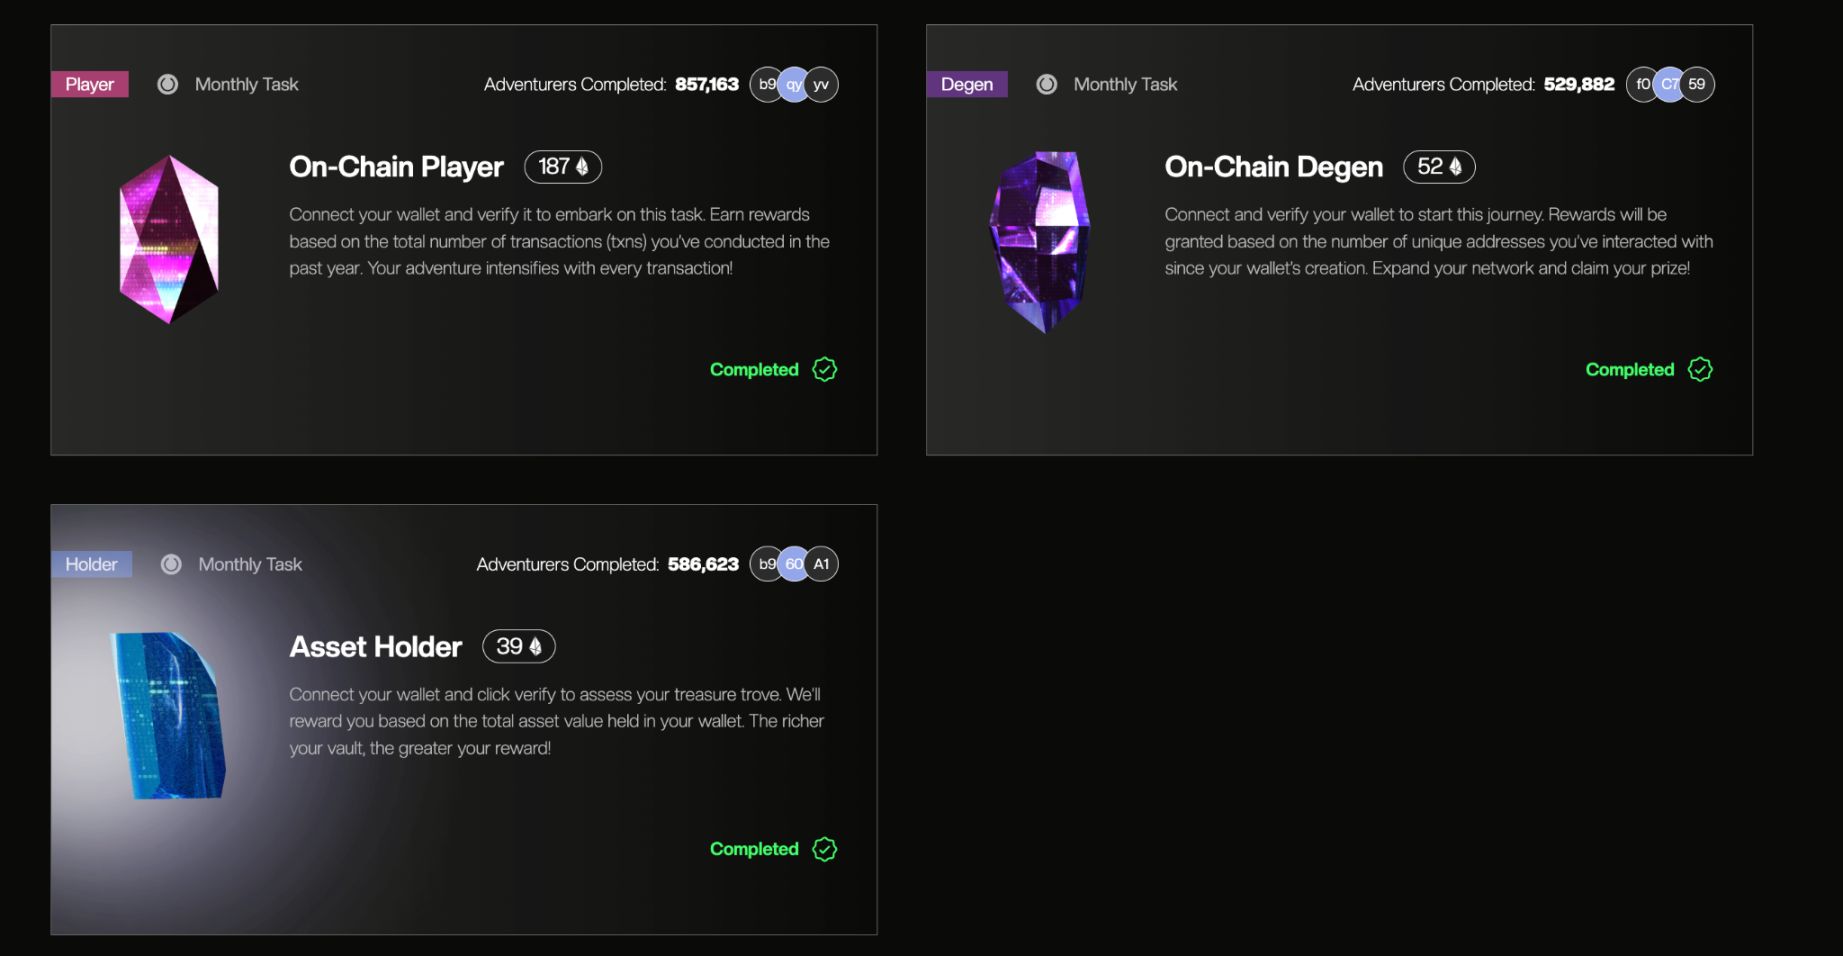Select the highlighted C7 avatar on the Degen card

tap(1669, 84)
